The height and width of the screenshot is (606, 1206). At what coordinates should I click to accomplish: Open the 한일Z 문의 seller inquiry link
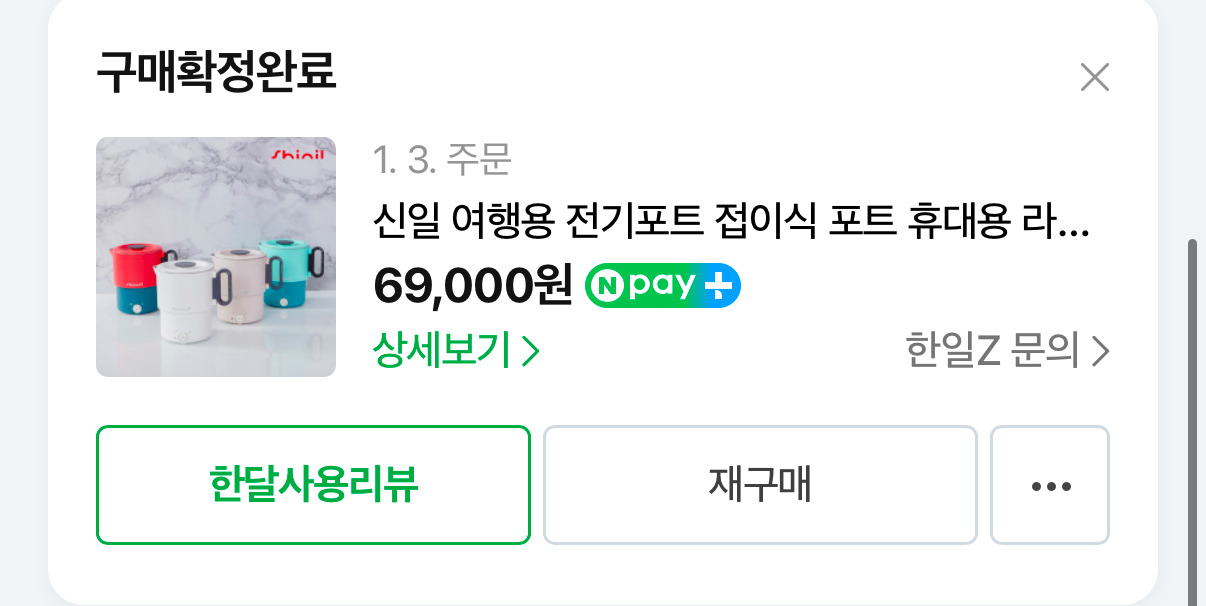(x=1007, y=351)
